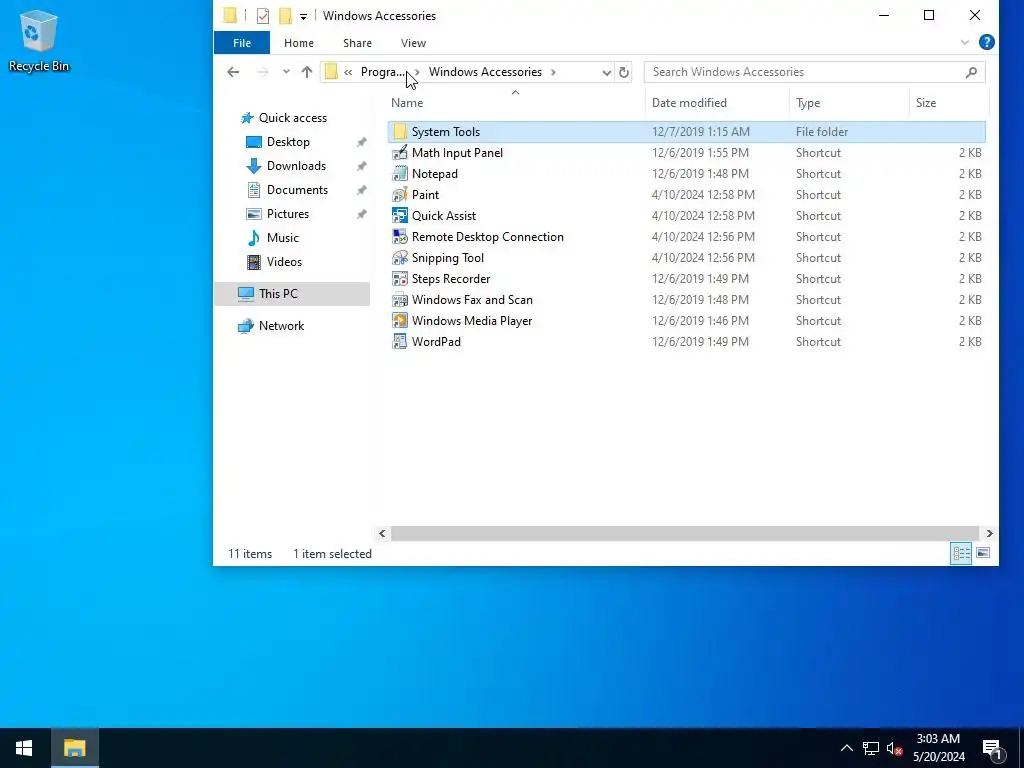Expand subfolders arrow after Windows Accessories
Image resolution: width=1024 pixels, height=768 pixels.
point(553,72)
